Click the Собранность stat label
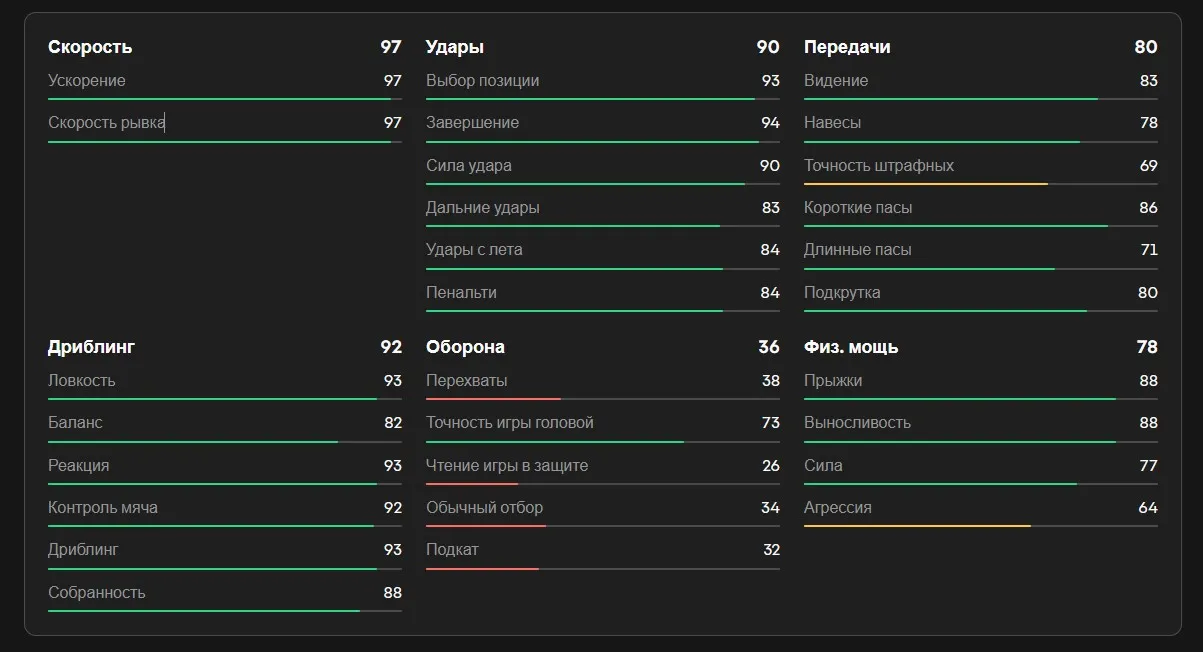 (x=97, y=593)
